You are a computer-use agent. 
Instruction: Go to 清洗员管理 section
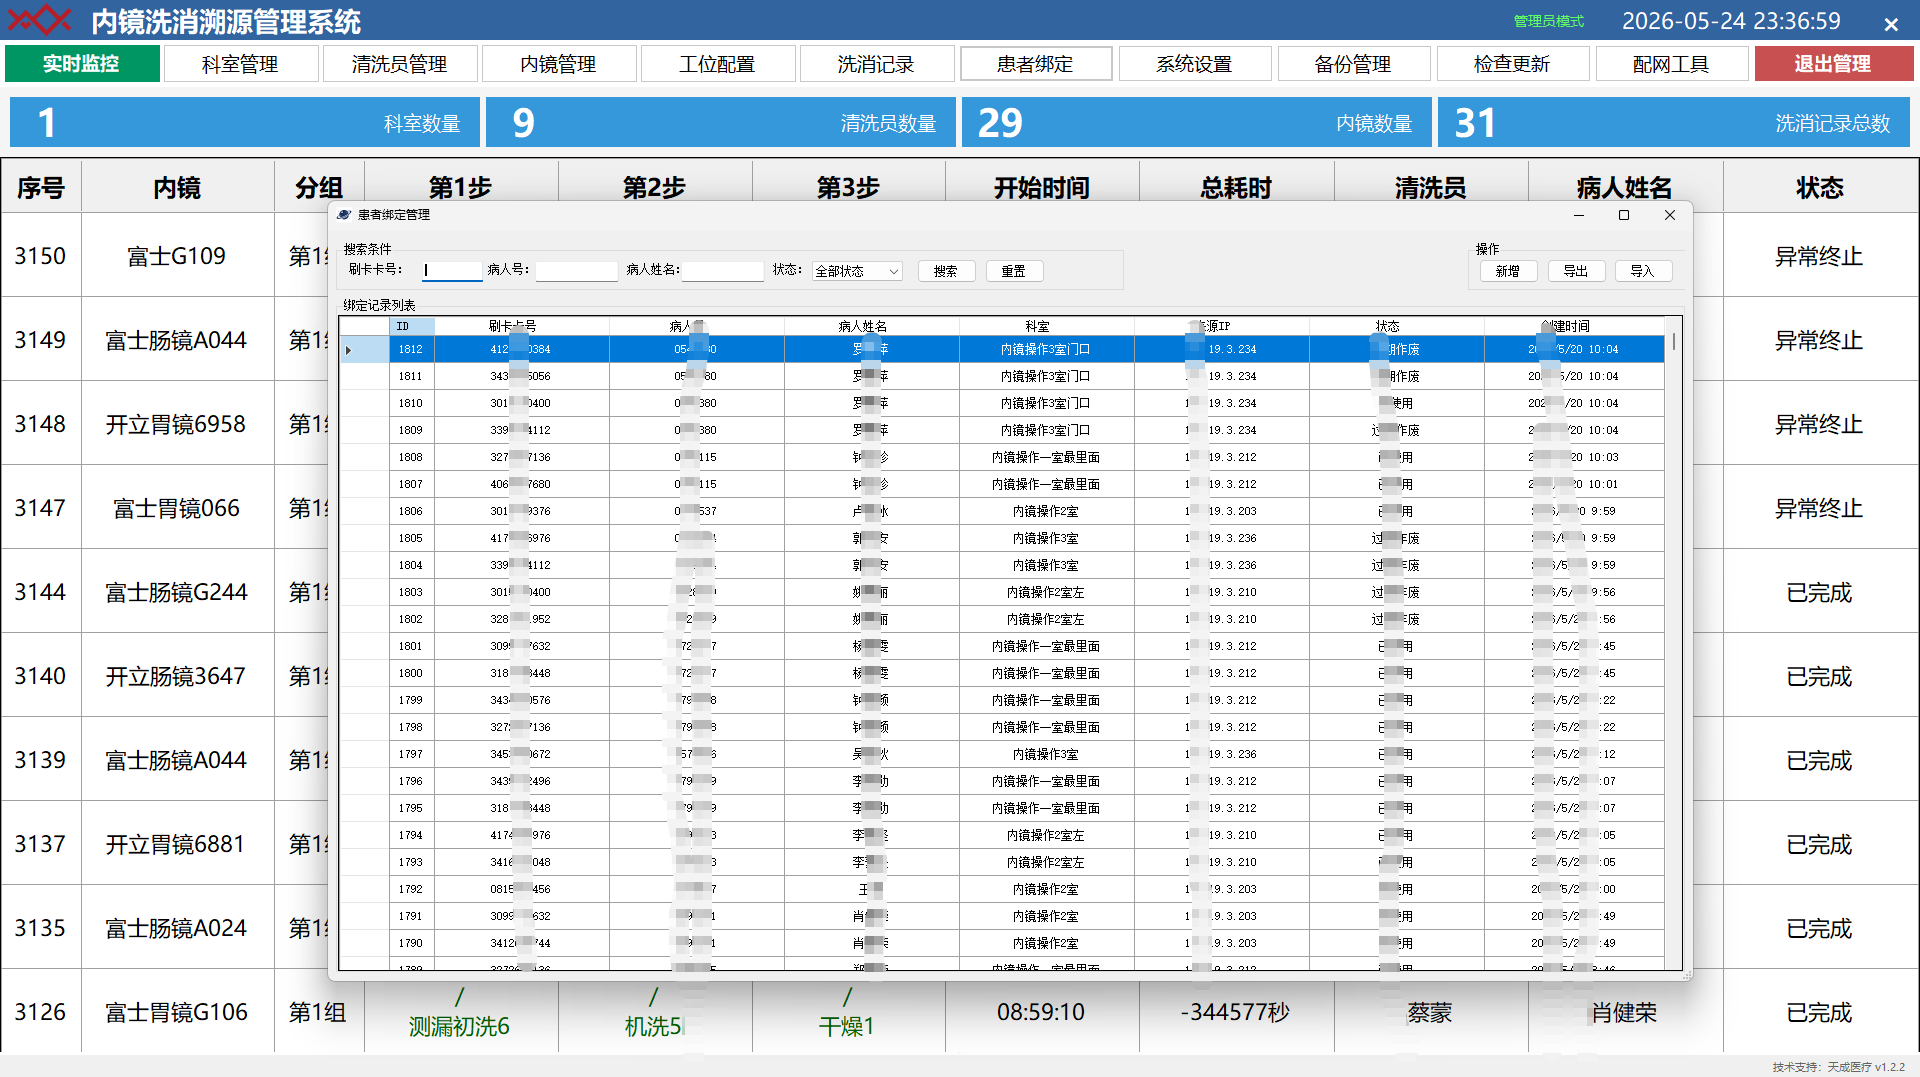(399, 64)
